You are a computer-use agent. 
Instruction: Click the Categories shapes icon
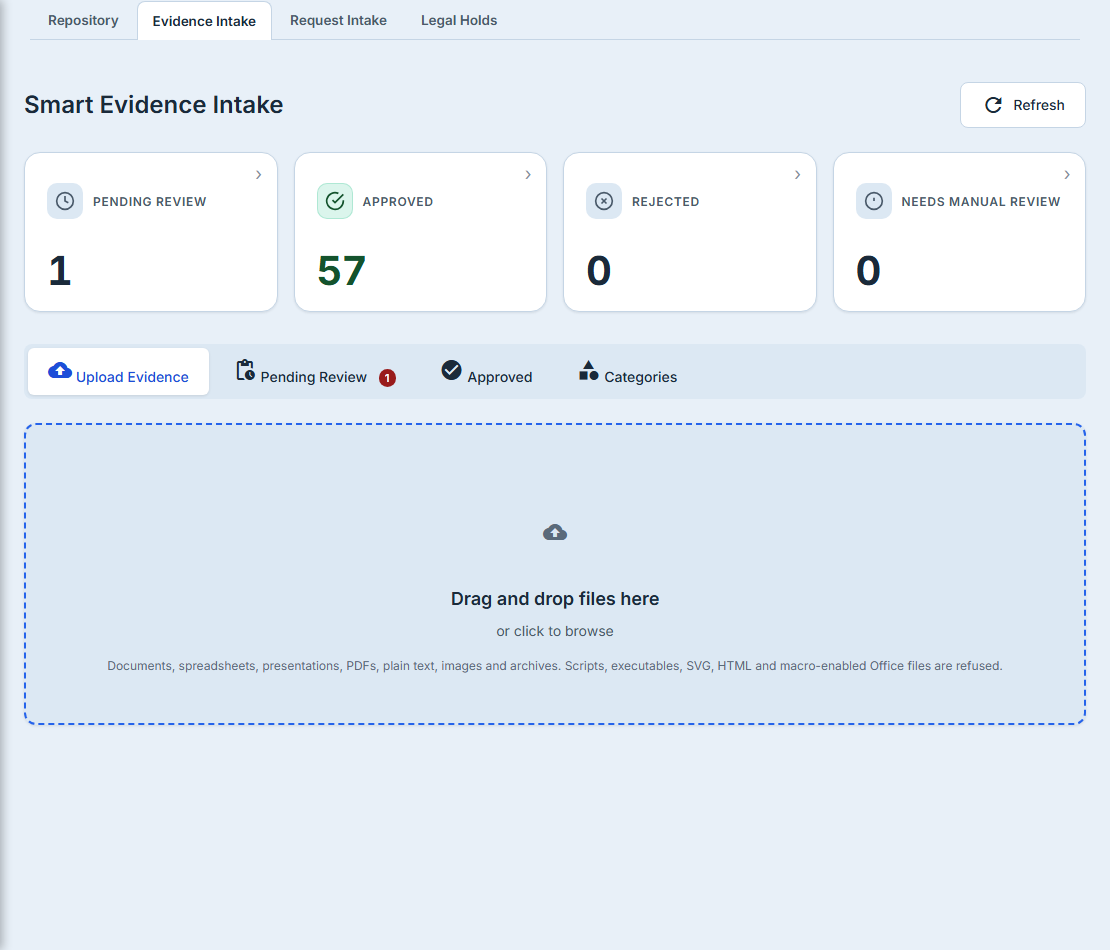click(x=588, y=370)
